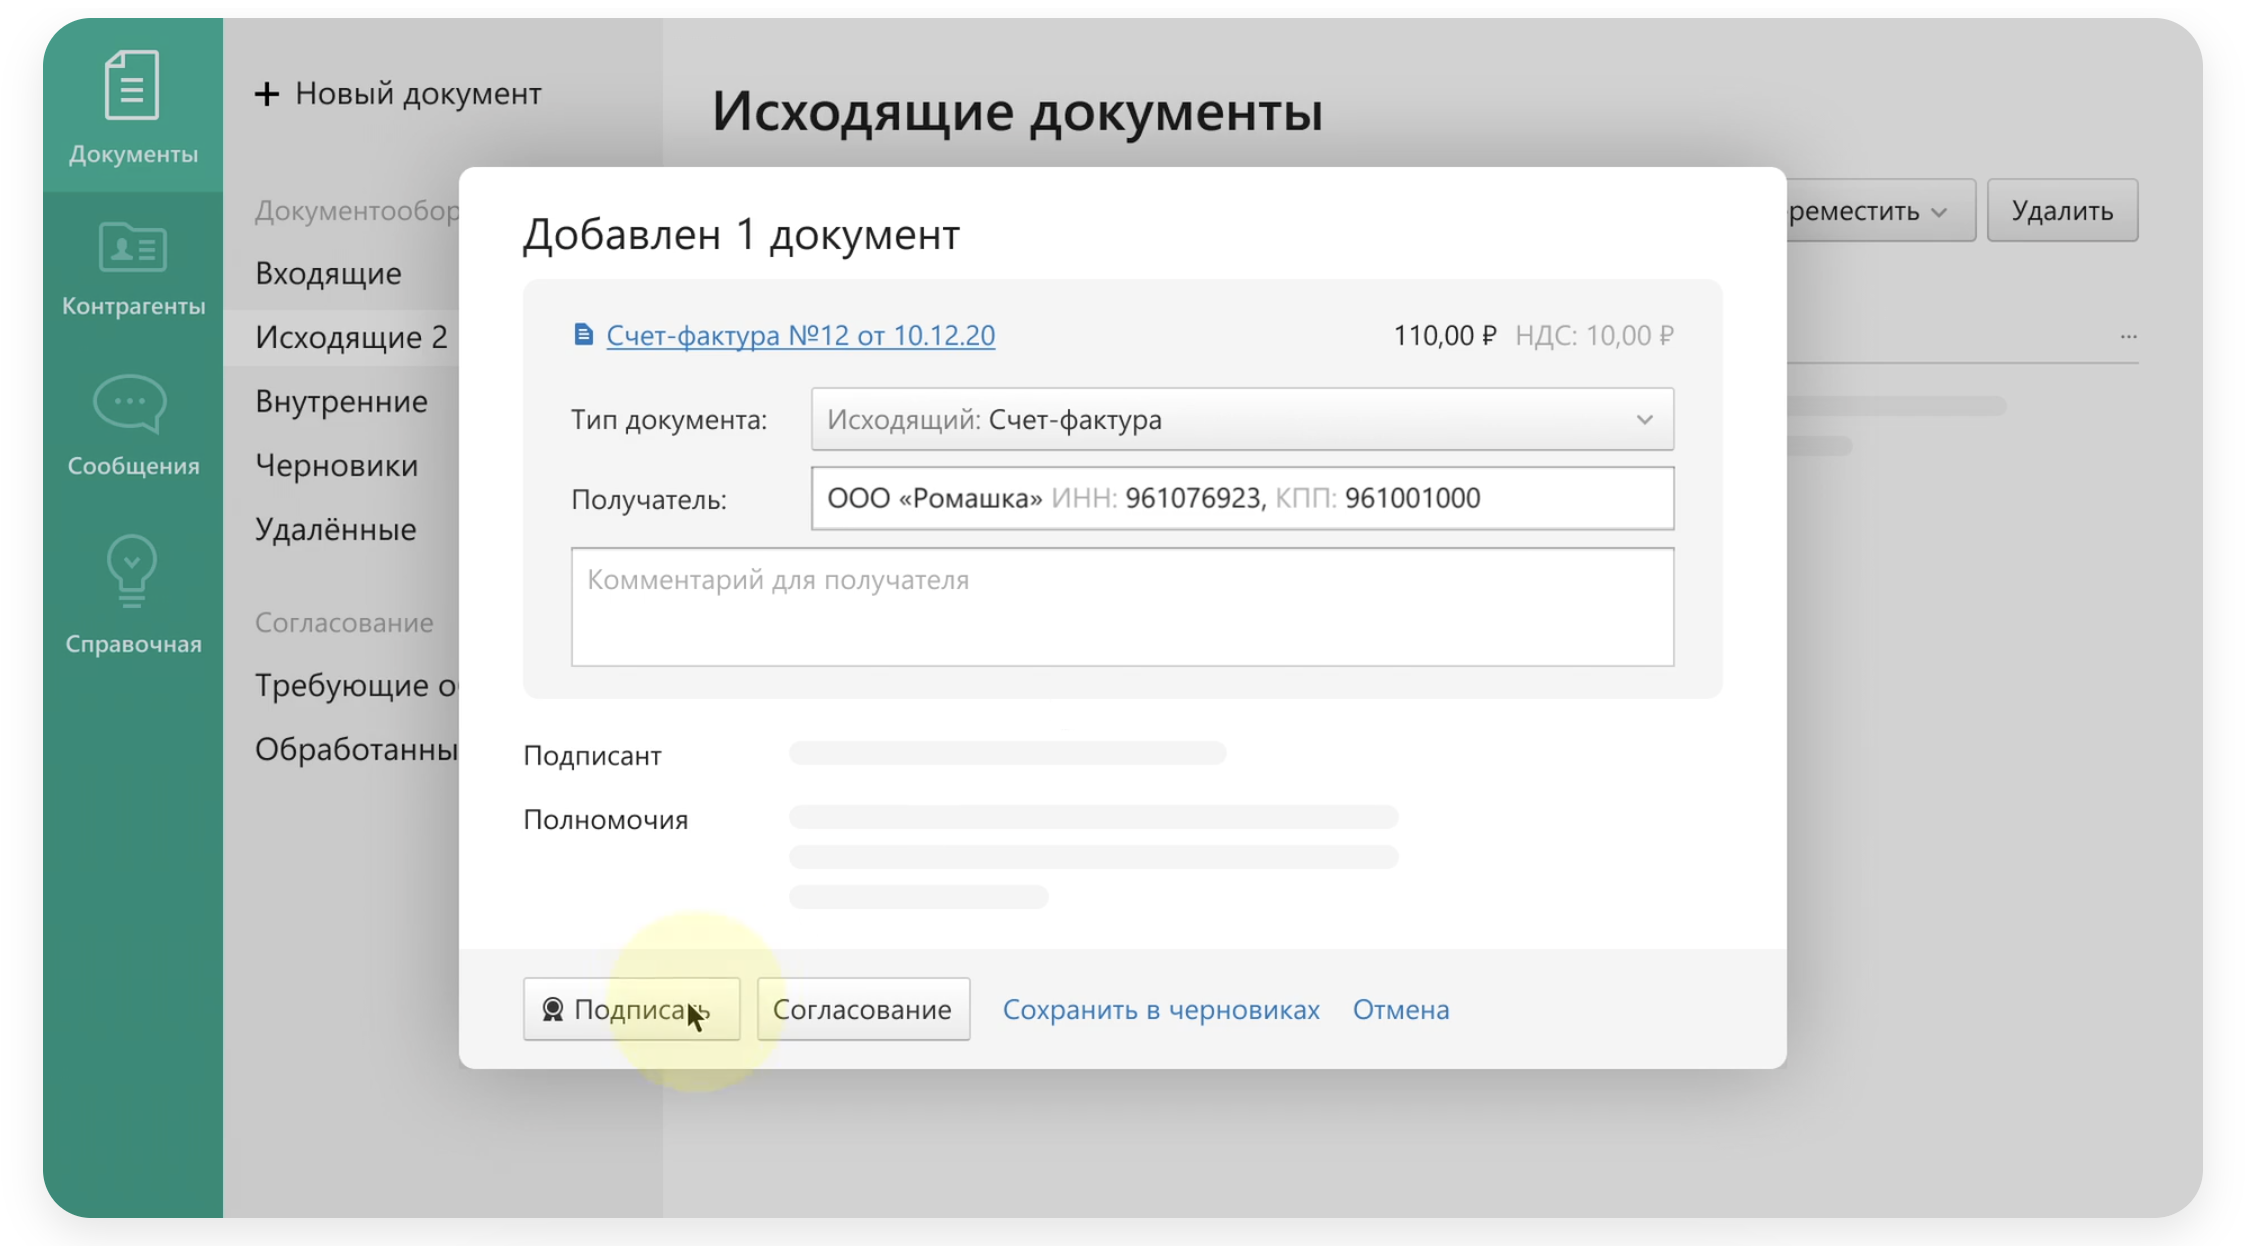This screenshot has height=1246, width=2246.
Task: Open the Документы section icon
Action: pyautogui.click(x=132, y=86)
